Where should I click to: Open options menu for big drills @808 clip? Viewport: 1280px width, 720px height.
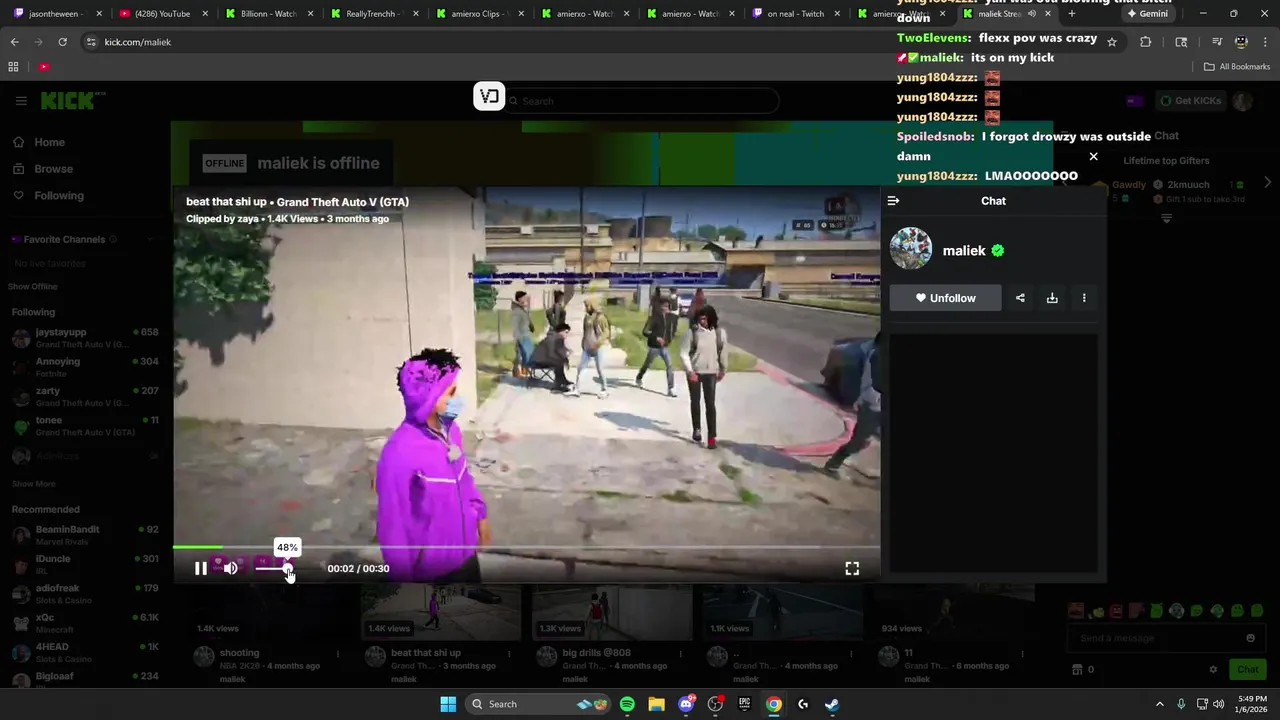[680, 654]
